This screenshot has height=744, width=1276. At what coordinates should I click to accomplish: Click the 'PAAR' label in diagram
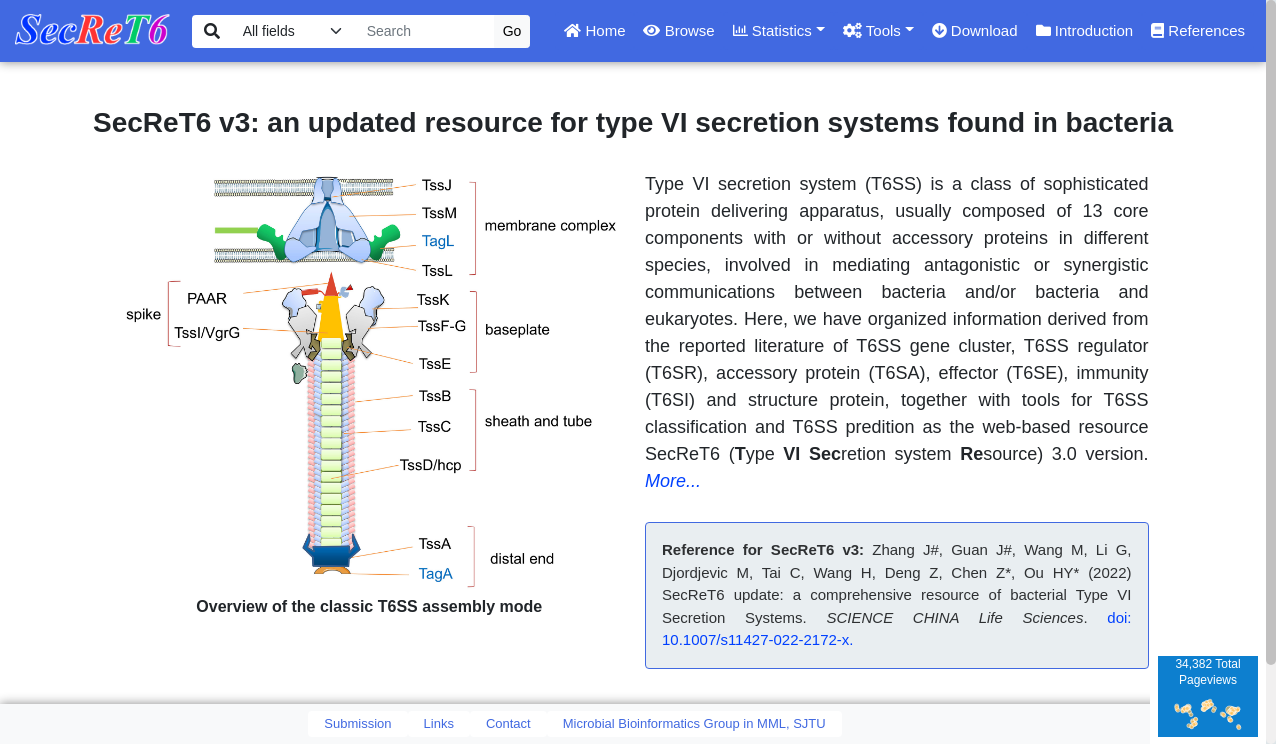point(207,299)
